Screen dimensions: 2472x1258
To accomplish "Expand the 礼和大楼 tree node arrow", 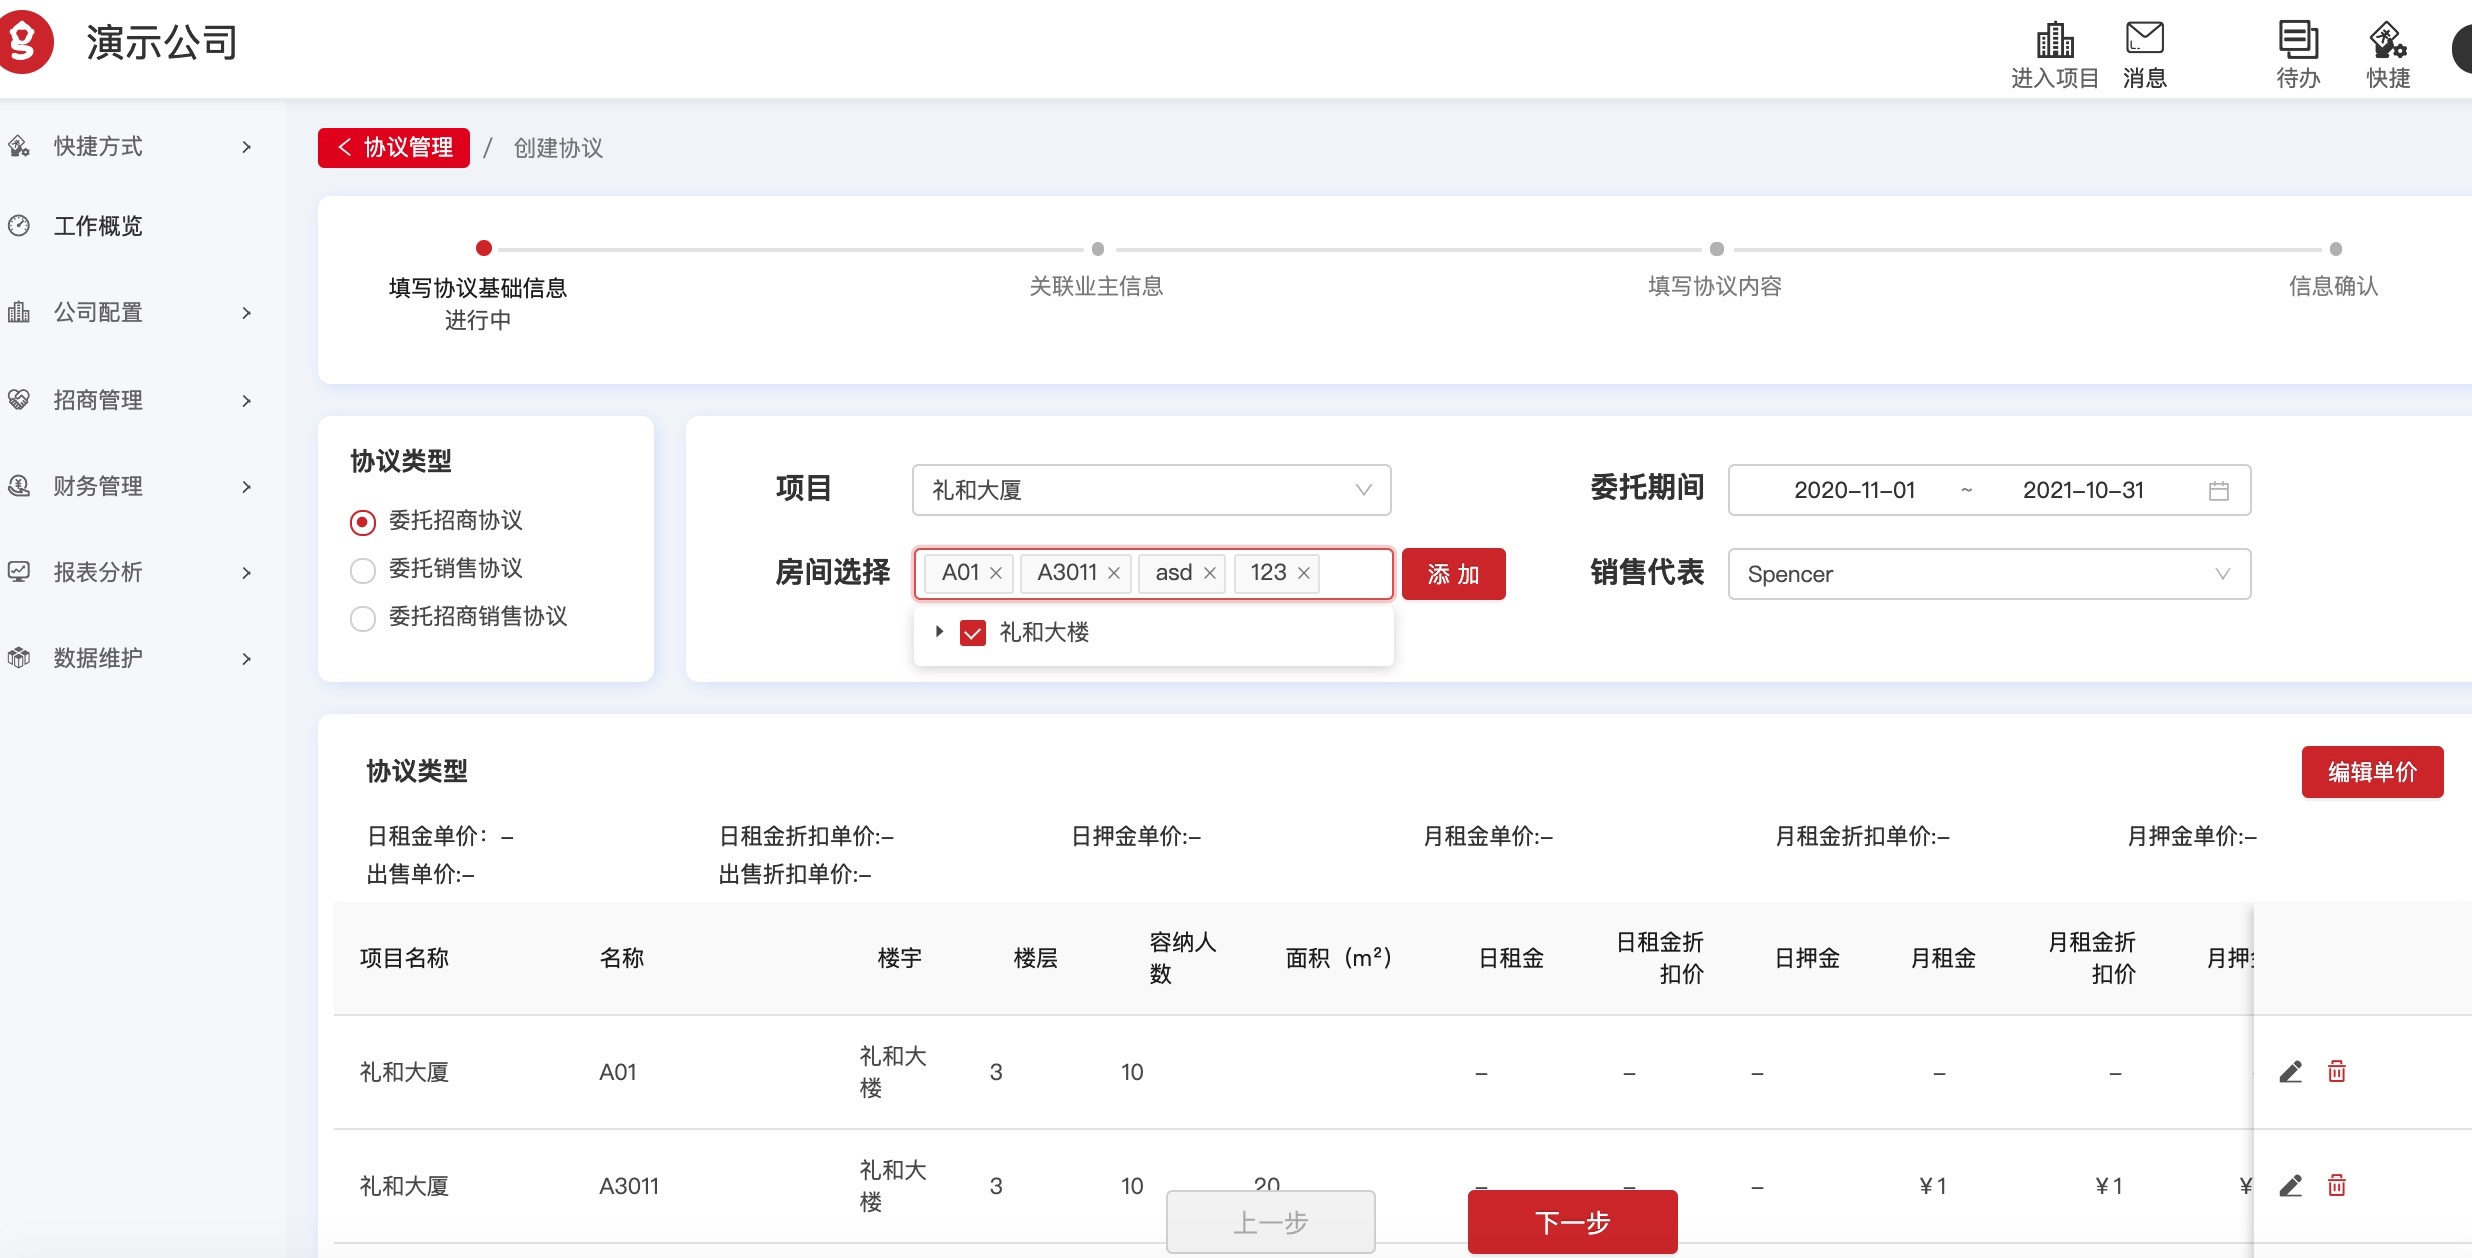I will click(939, 632).
